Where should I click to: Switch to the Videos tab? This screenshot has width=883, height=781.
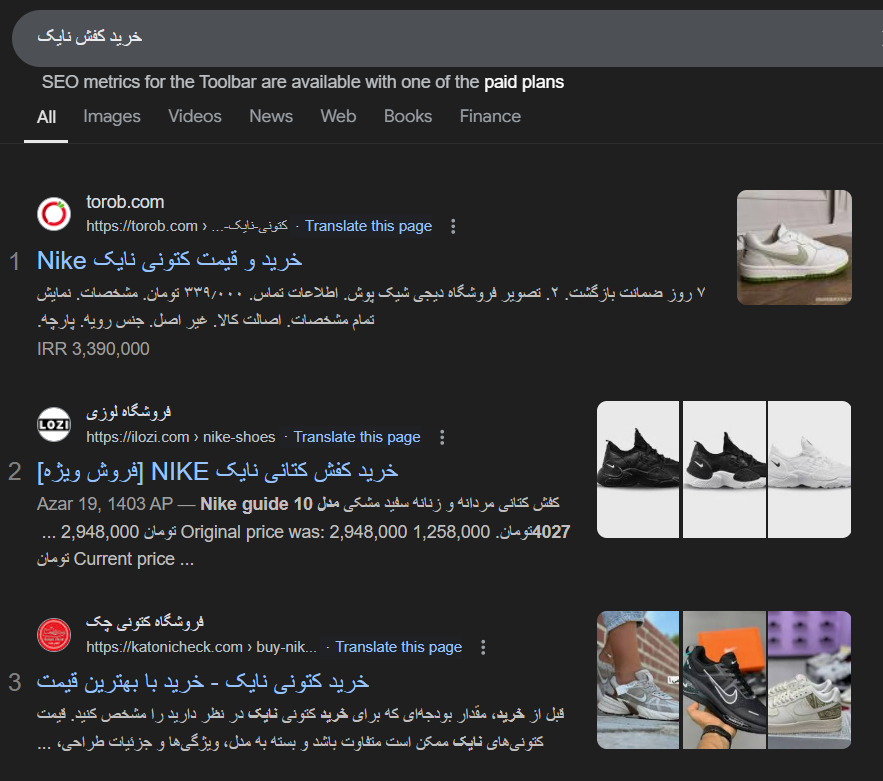pos(195,117)
